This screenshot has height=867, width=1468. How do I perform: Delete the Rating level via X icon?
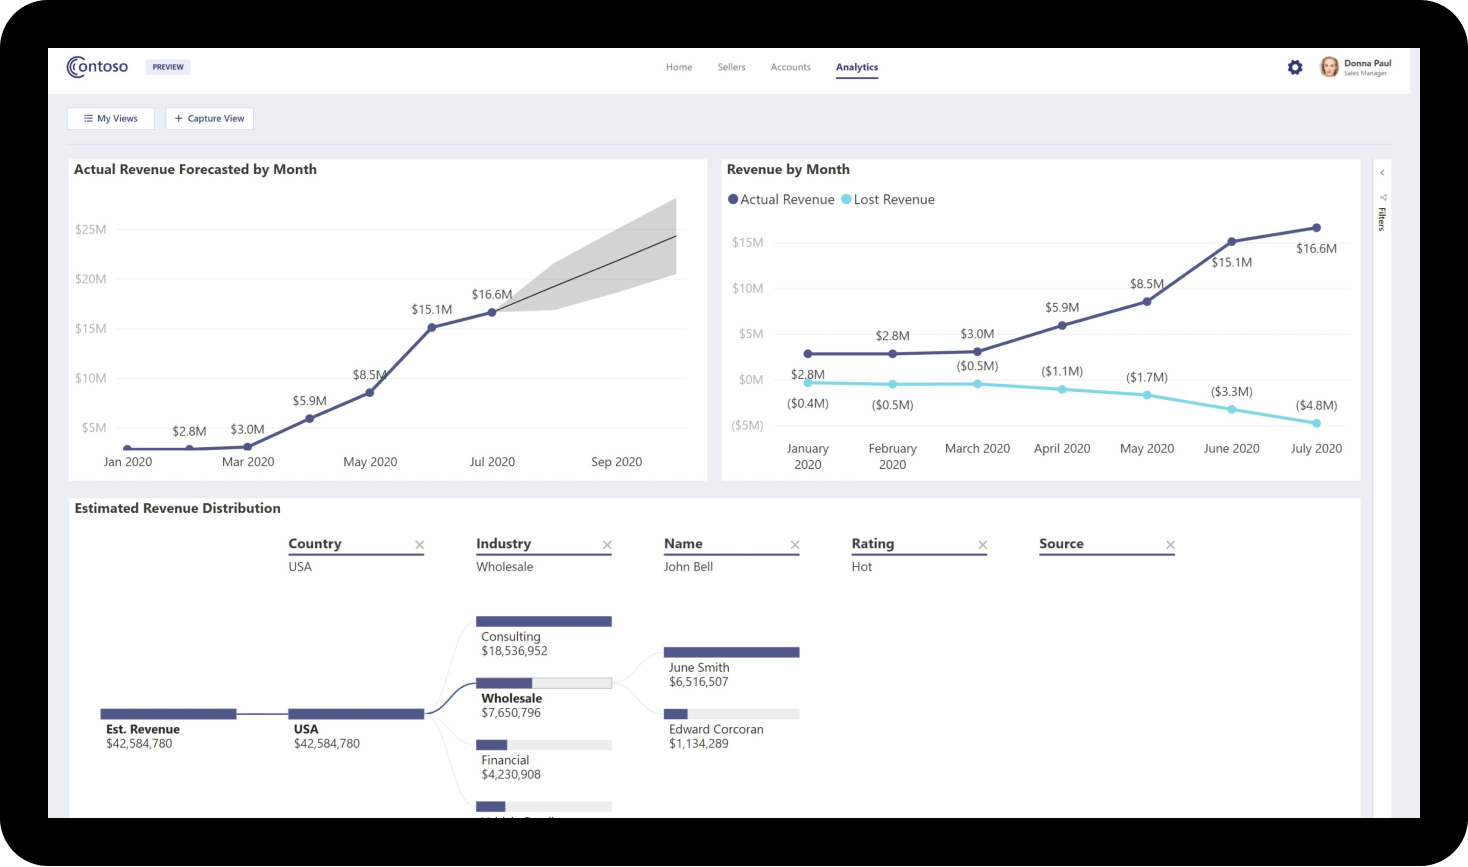coord(982,545)
